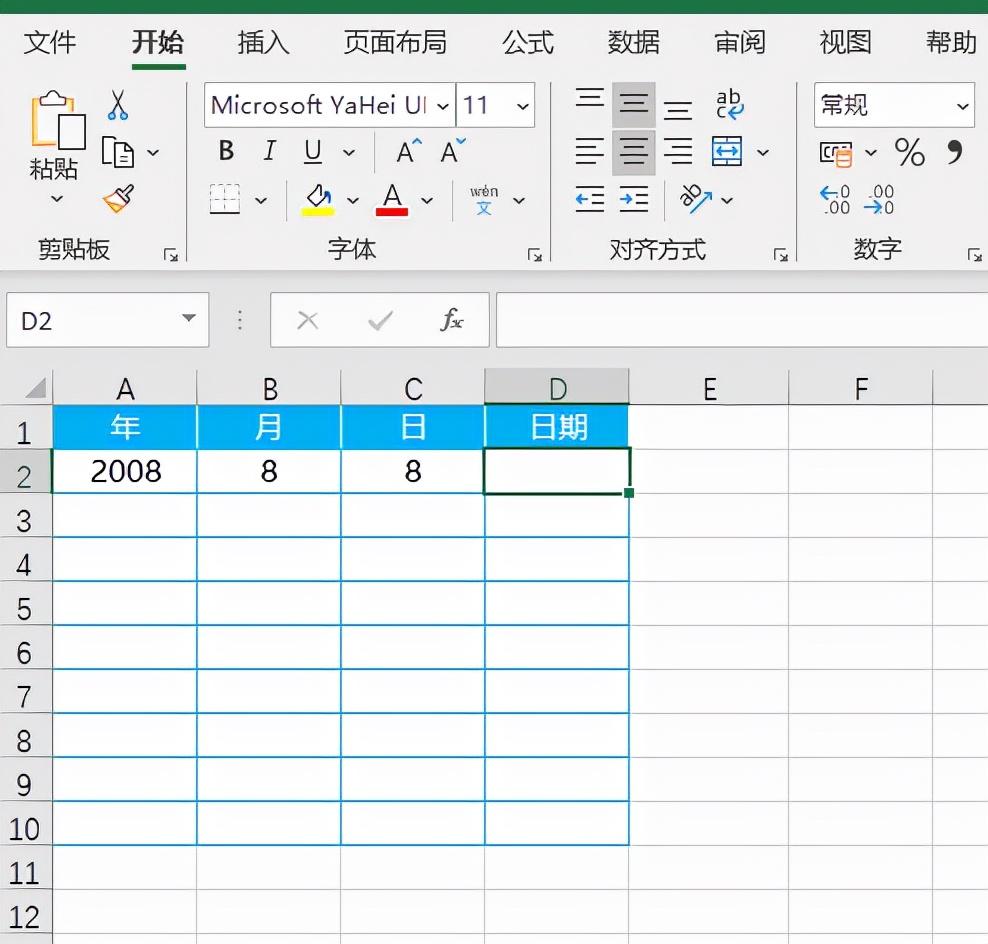This screenshot has width=988, height=944.
Task: Expand the 常规 number format dropdown
Action: 963,106
